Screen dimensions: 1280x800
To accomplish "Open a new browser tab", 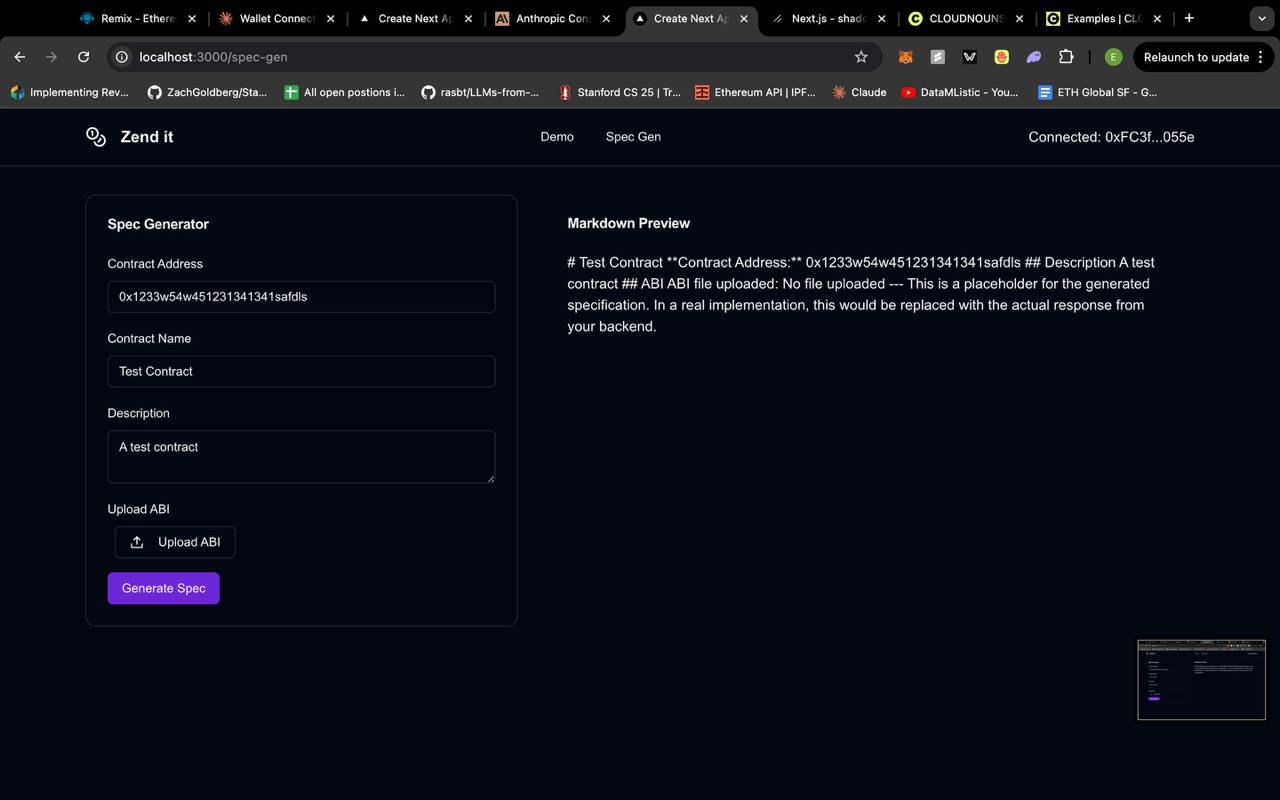I will (1189, 18).
